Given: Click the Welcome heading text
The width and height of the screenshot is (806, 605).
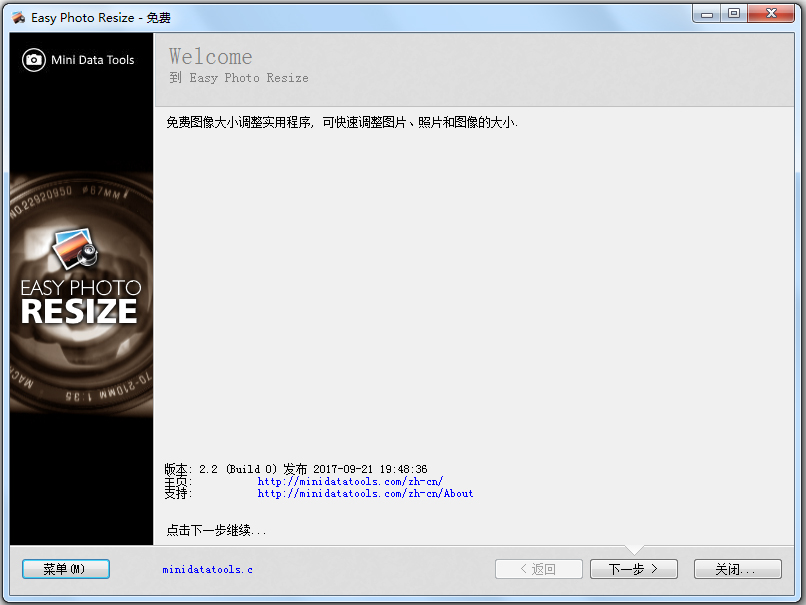Looking at the screenshot, I should pos(211,57).
